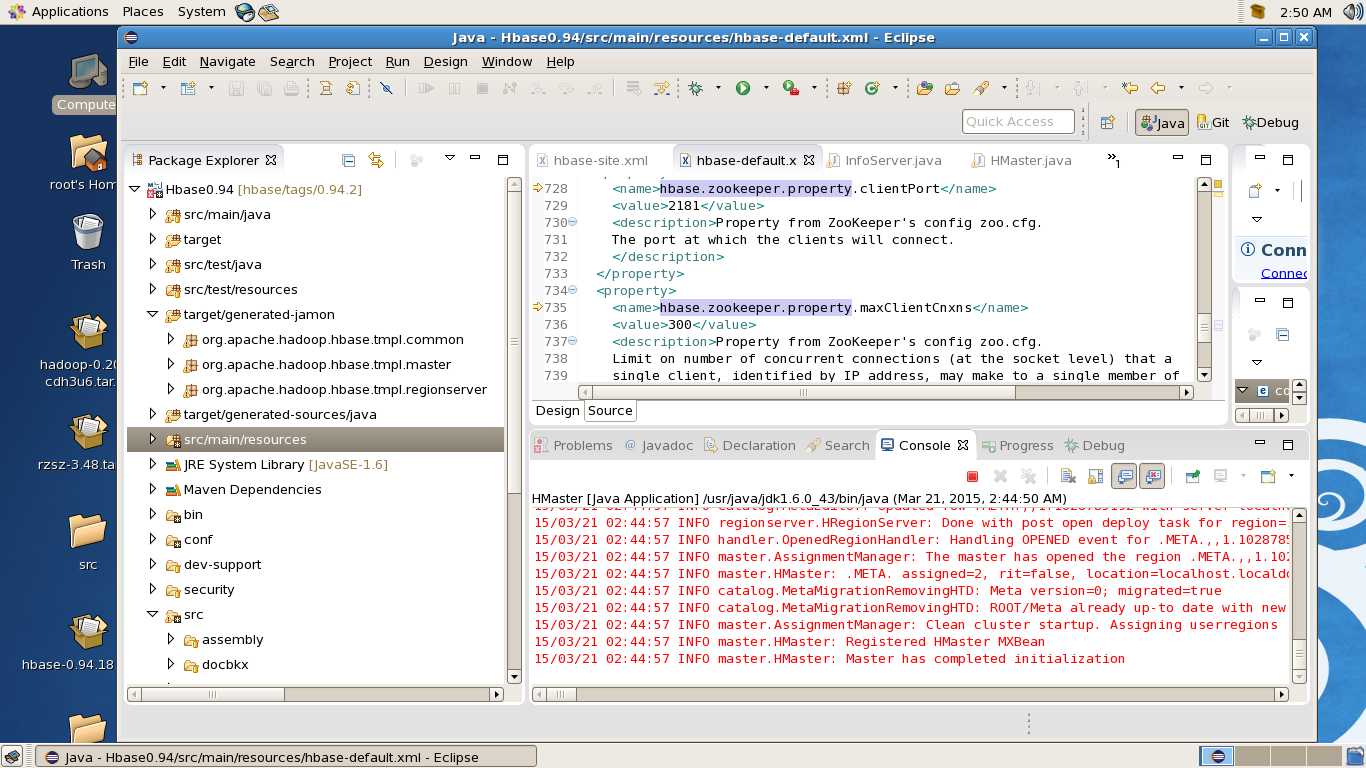The width and height of the screenshot is (1366, 768).
Task: Open the Navigate menu
Action: pos(227,61)
